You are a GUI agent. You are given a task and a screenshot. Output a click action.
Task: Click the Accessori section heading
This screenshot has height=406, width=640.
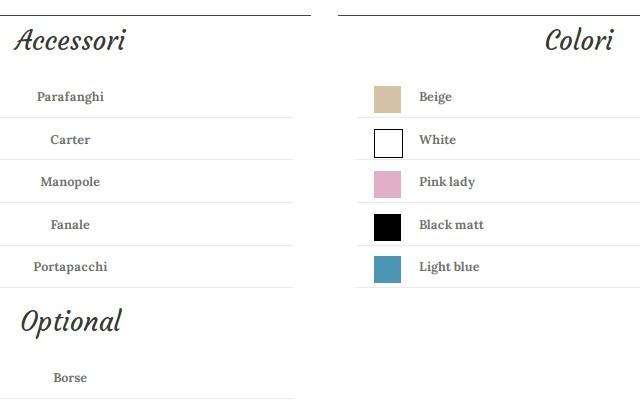point(70,41)
